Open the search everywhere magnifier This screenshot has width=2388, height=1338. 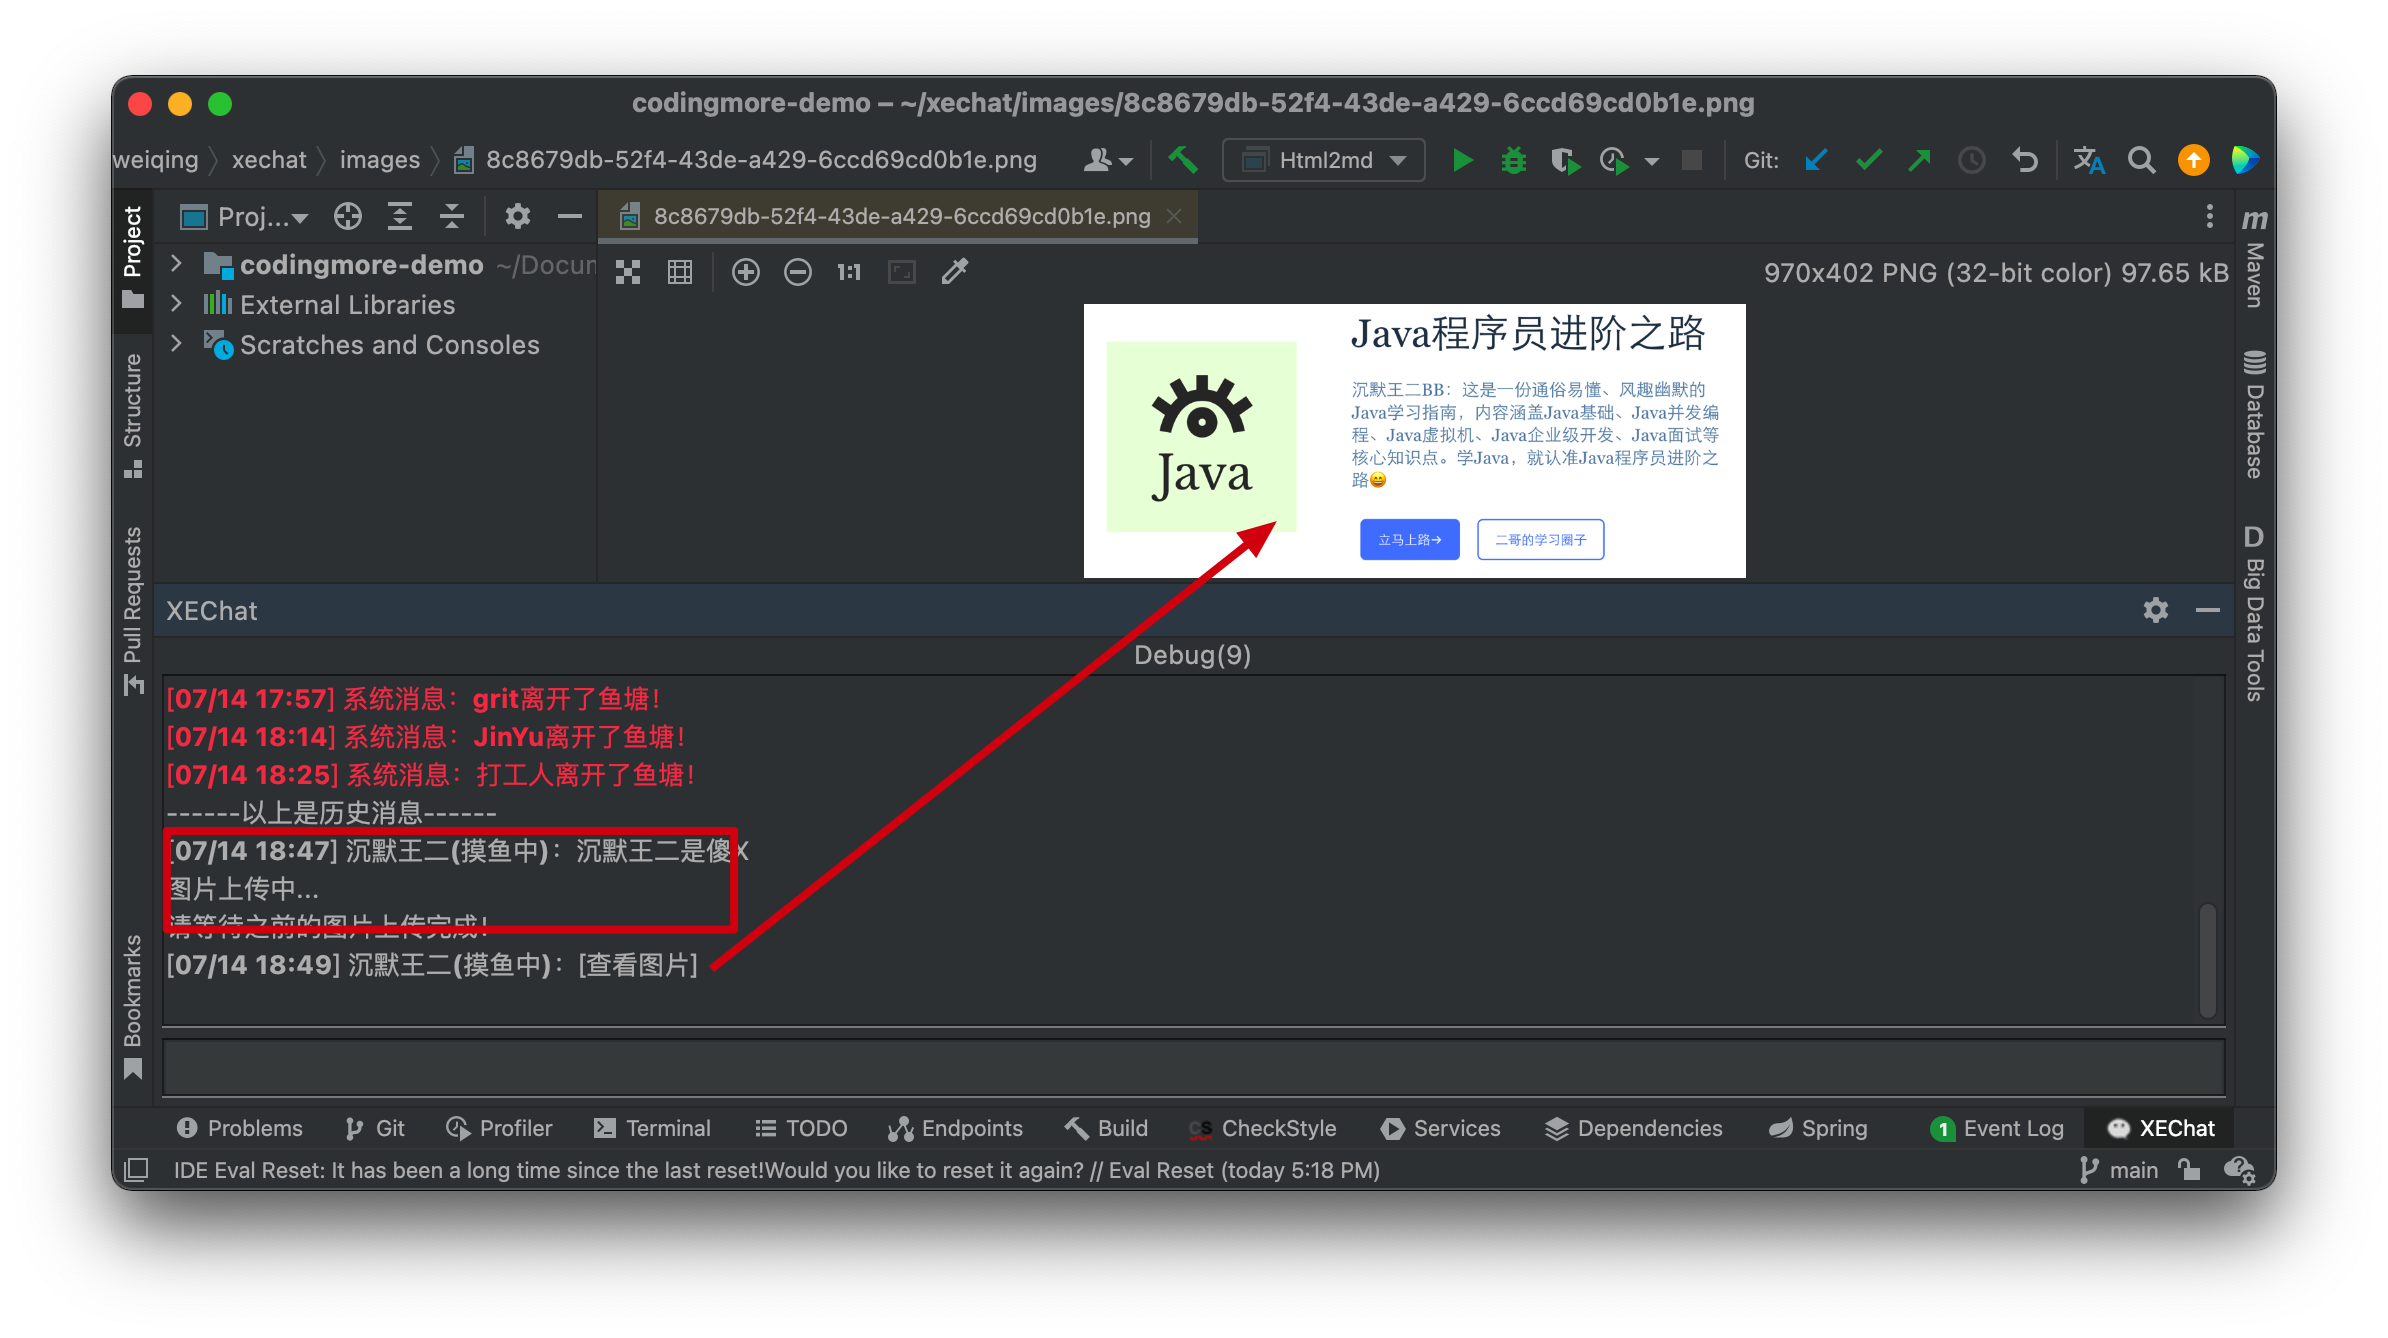[x=2141, y=160]
